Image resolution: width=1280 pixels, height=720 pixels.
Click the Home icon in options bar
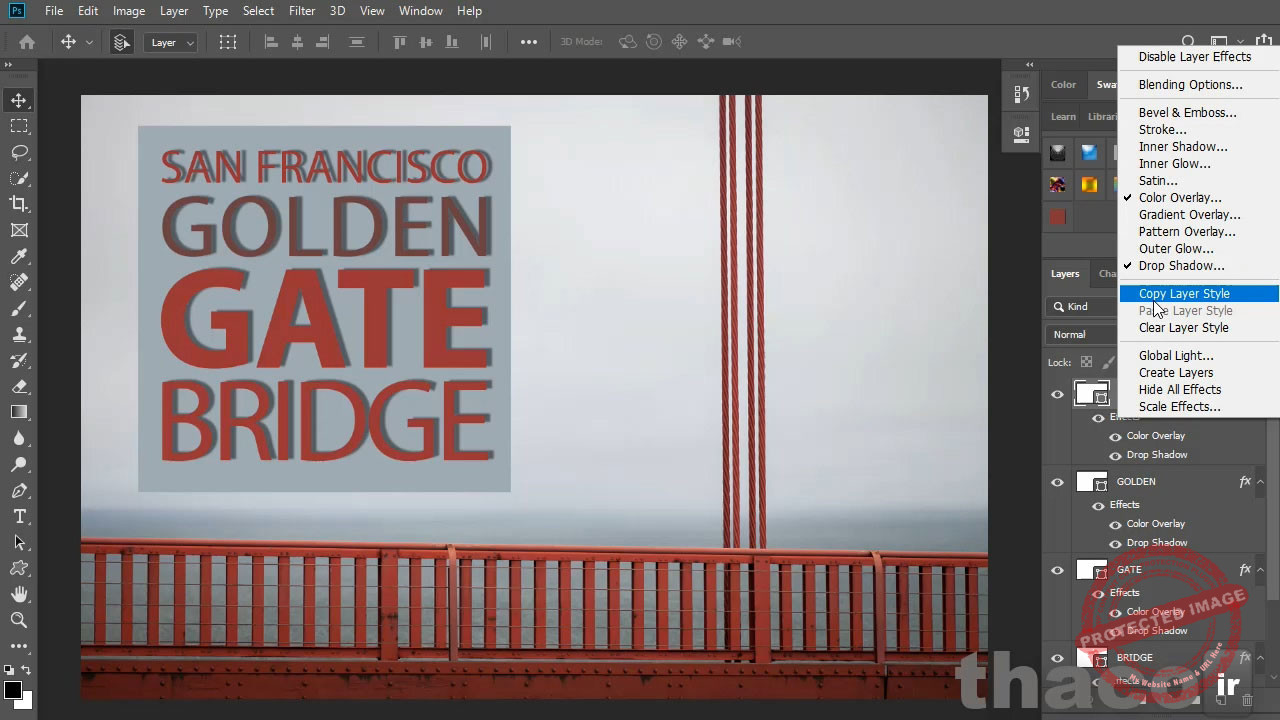(x=27, y=42)
